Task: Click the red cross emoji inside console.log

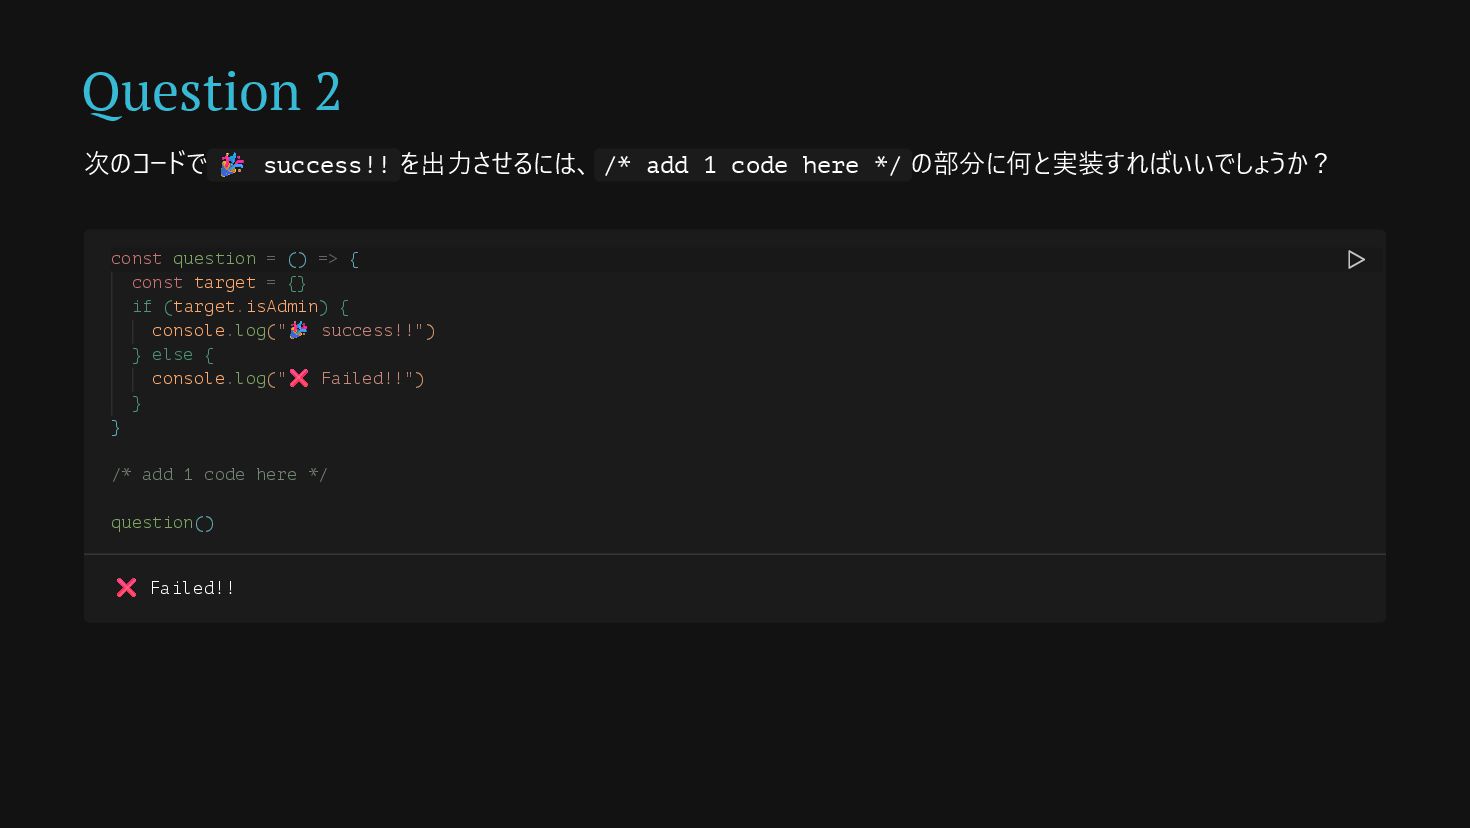Action: point(298,379)
